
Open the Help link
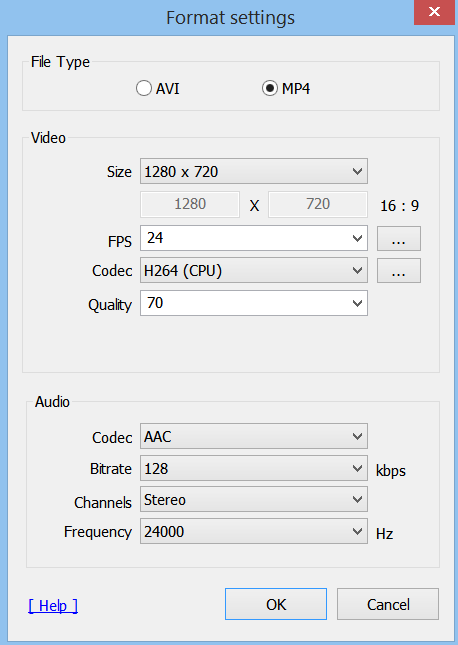point(53,606)
